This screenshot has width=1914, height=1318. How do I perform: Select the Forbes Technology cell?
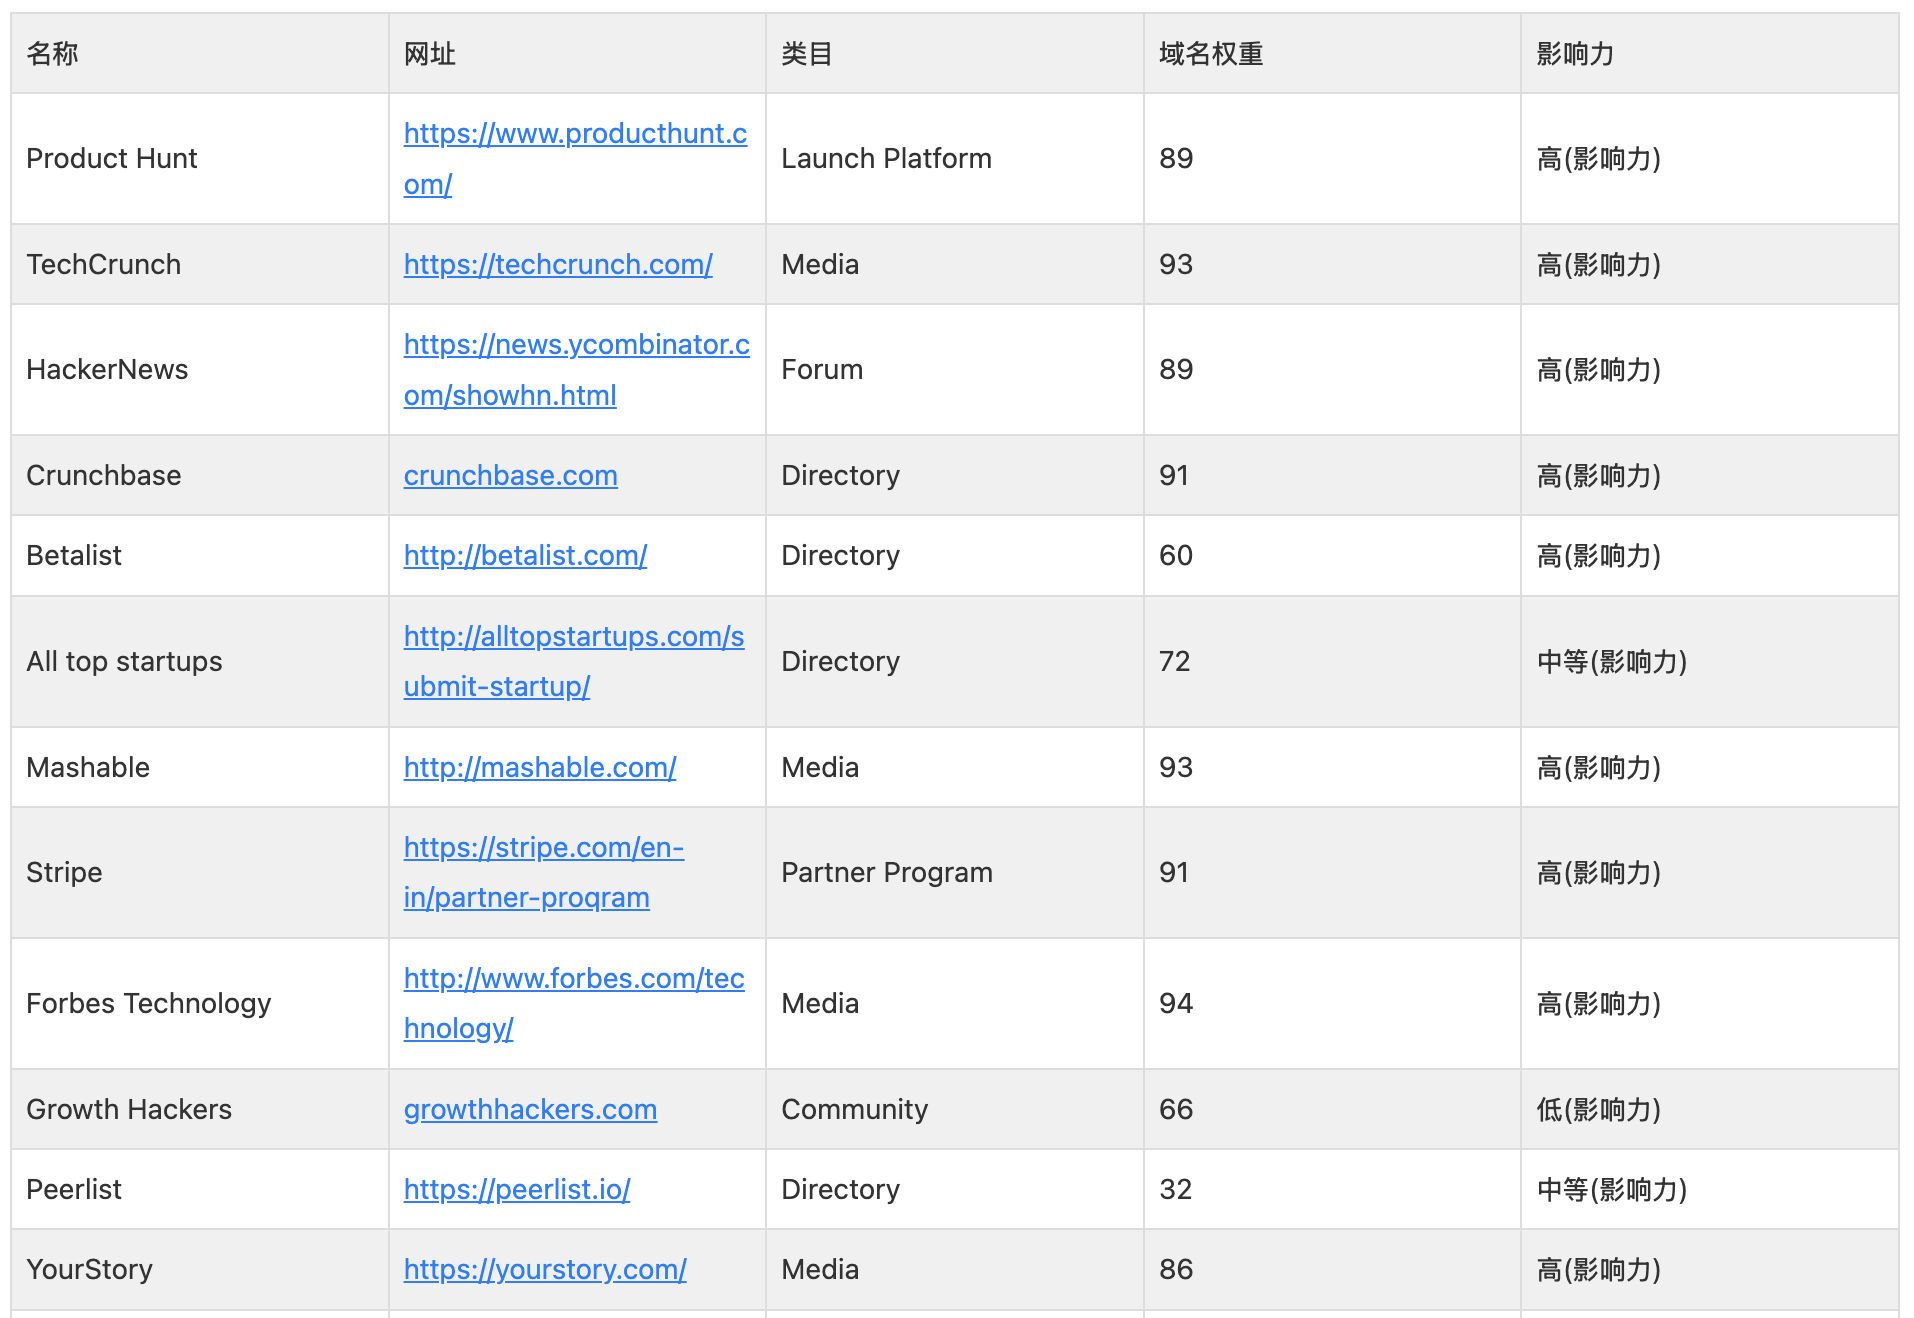click(x=200, y=1003)
